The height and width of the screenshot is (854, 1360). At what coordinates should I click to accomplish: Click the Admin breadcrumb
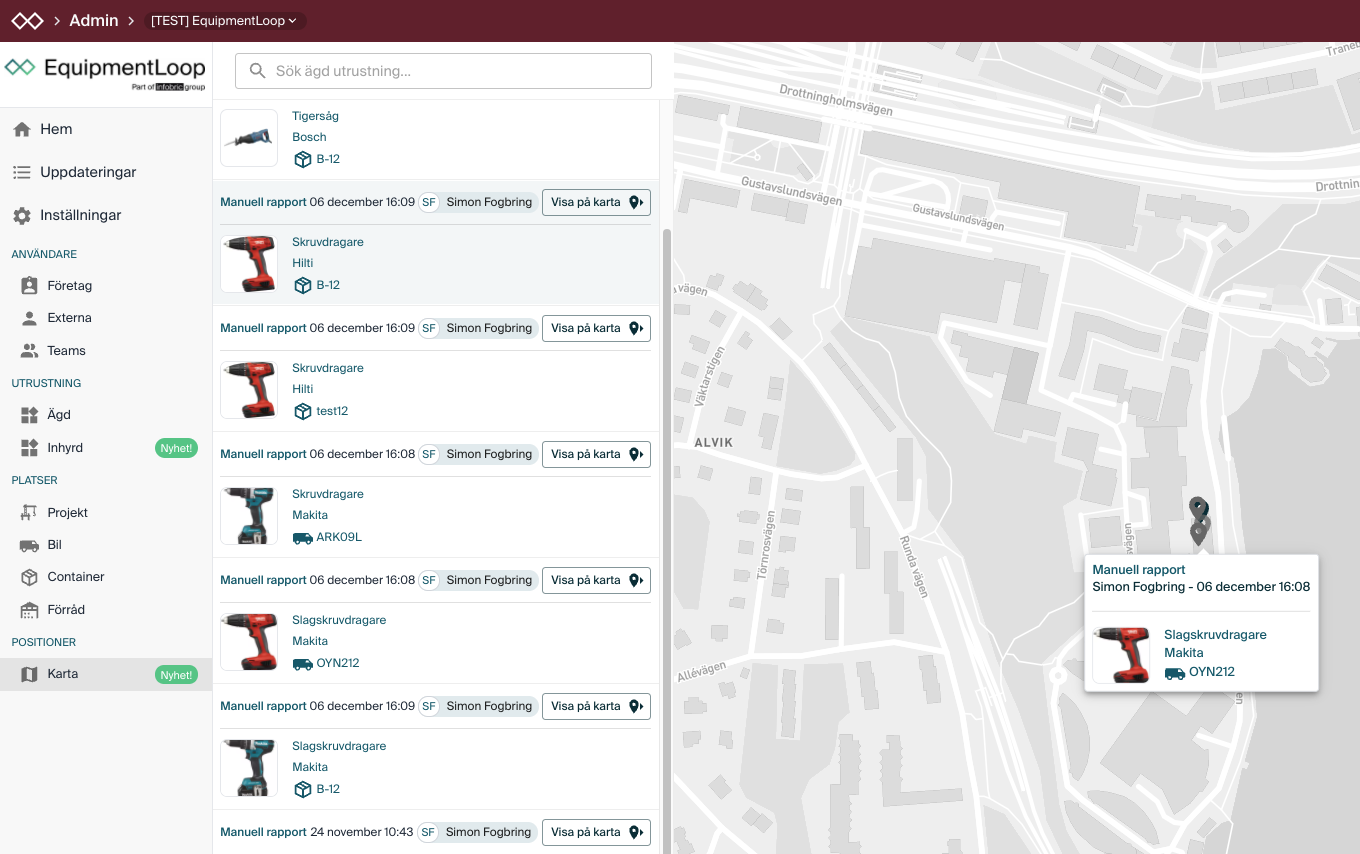94,20
